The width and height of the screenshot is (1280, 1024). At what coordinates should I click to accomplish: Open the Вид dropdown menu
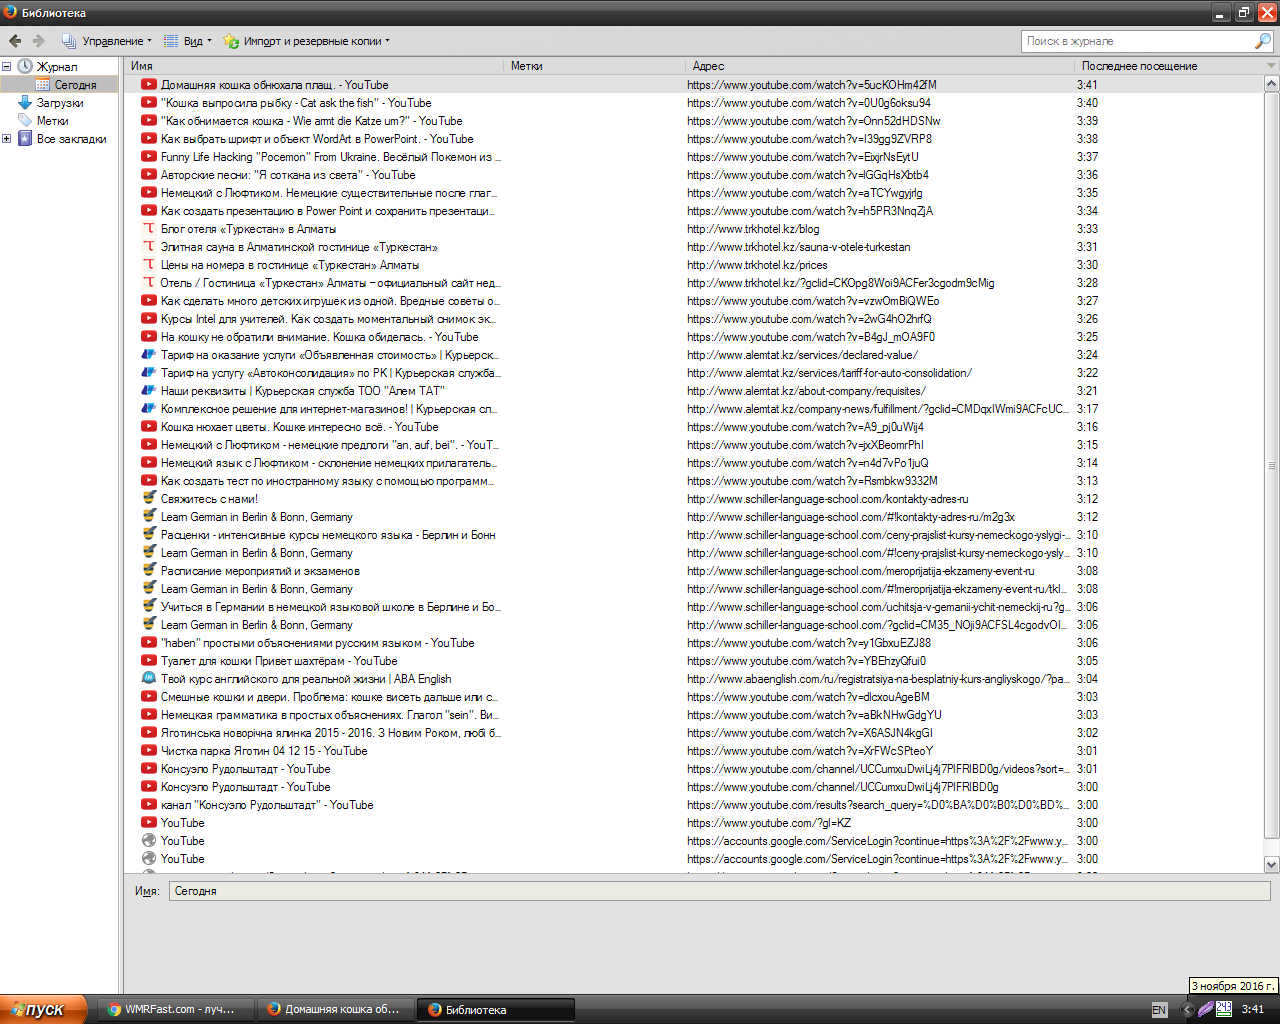click(187, 41)
